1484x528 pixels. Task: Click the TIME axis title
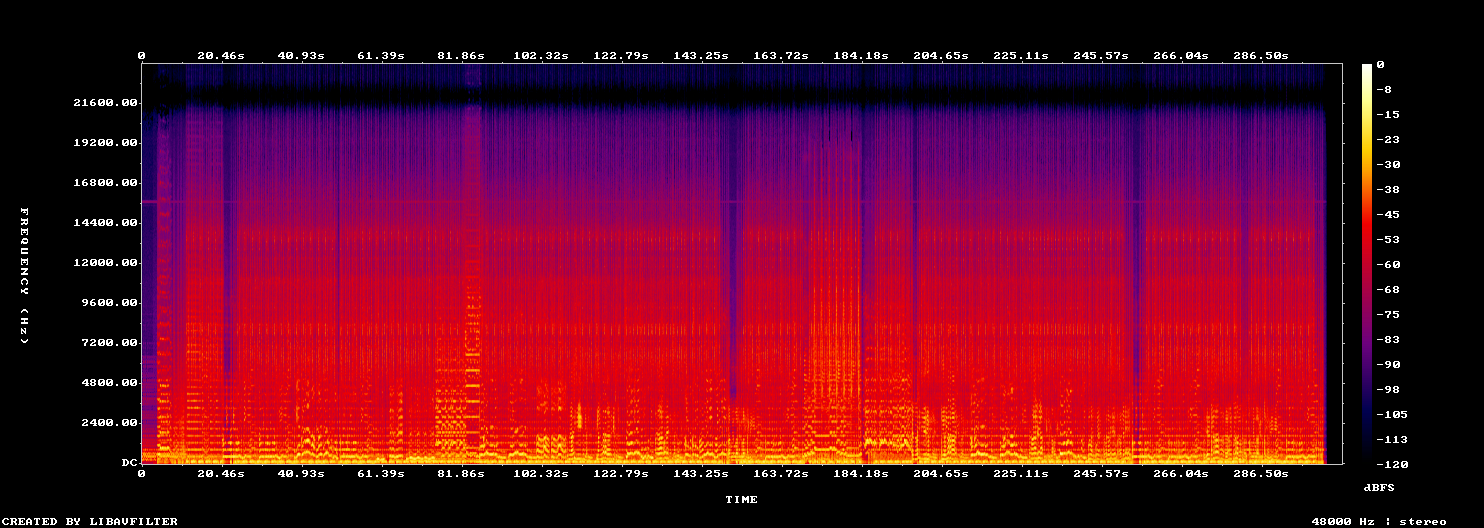tap(741, 499)
